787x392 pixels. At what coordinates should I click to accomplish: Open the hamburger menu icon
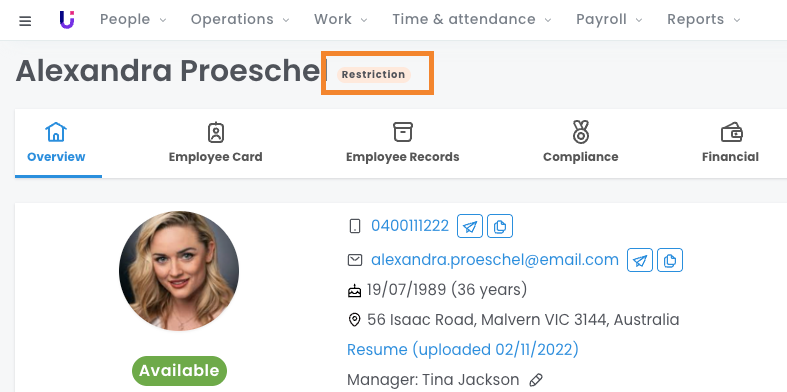tap(25, 21)
